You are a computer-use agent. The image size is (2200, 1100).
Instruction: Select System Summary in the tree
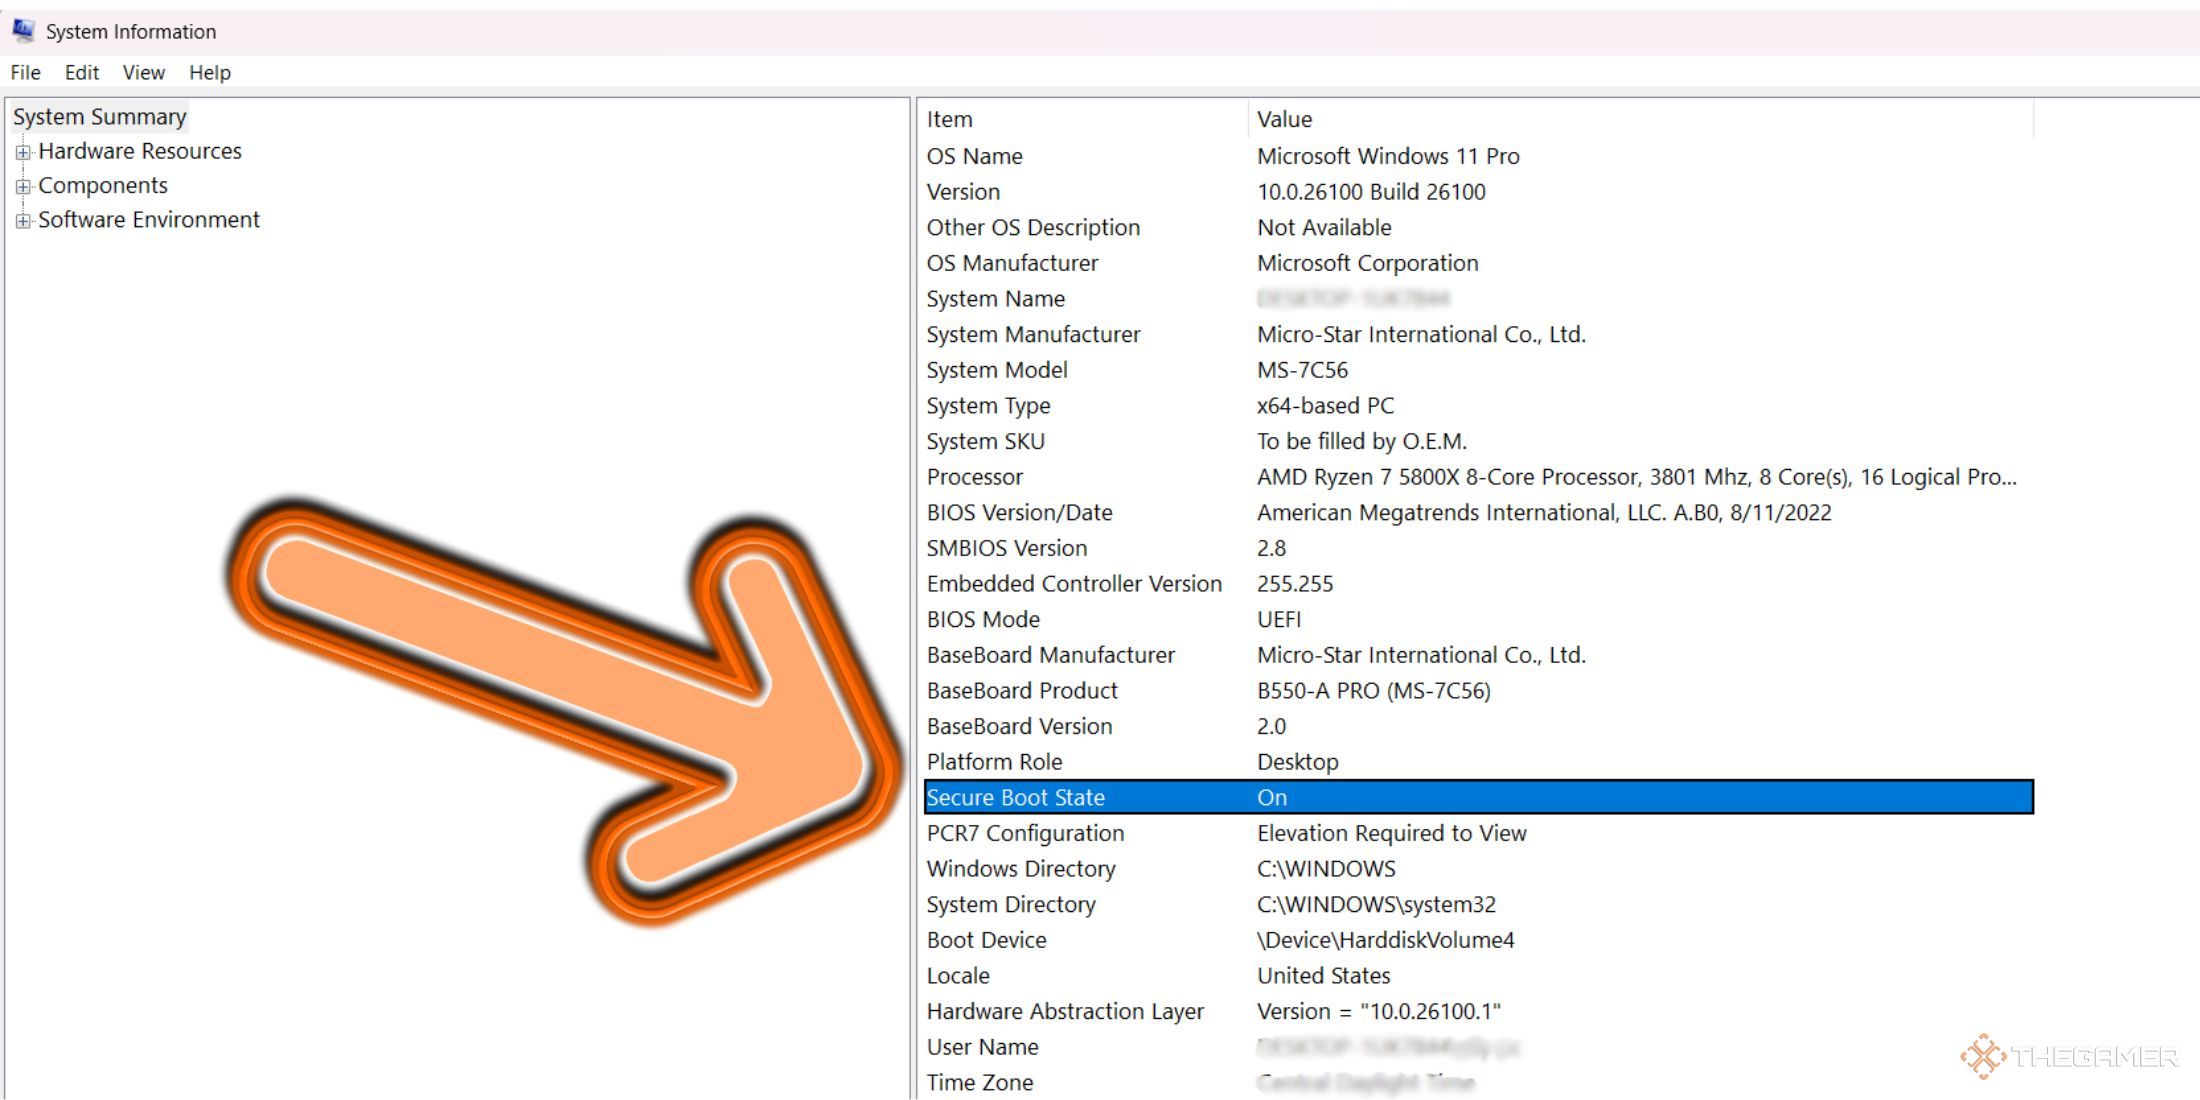pos(99,117)
